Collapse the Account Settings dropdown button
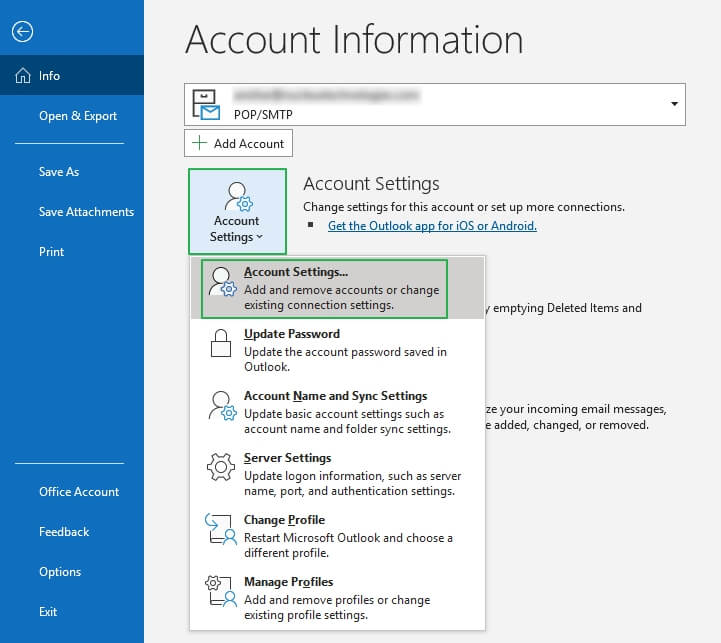Screen dimensions: 721x643 click(237, 212)
